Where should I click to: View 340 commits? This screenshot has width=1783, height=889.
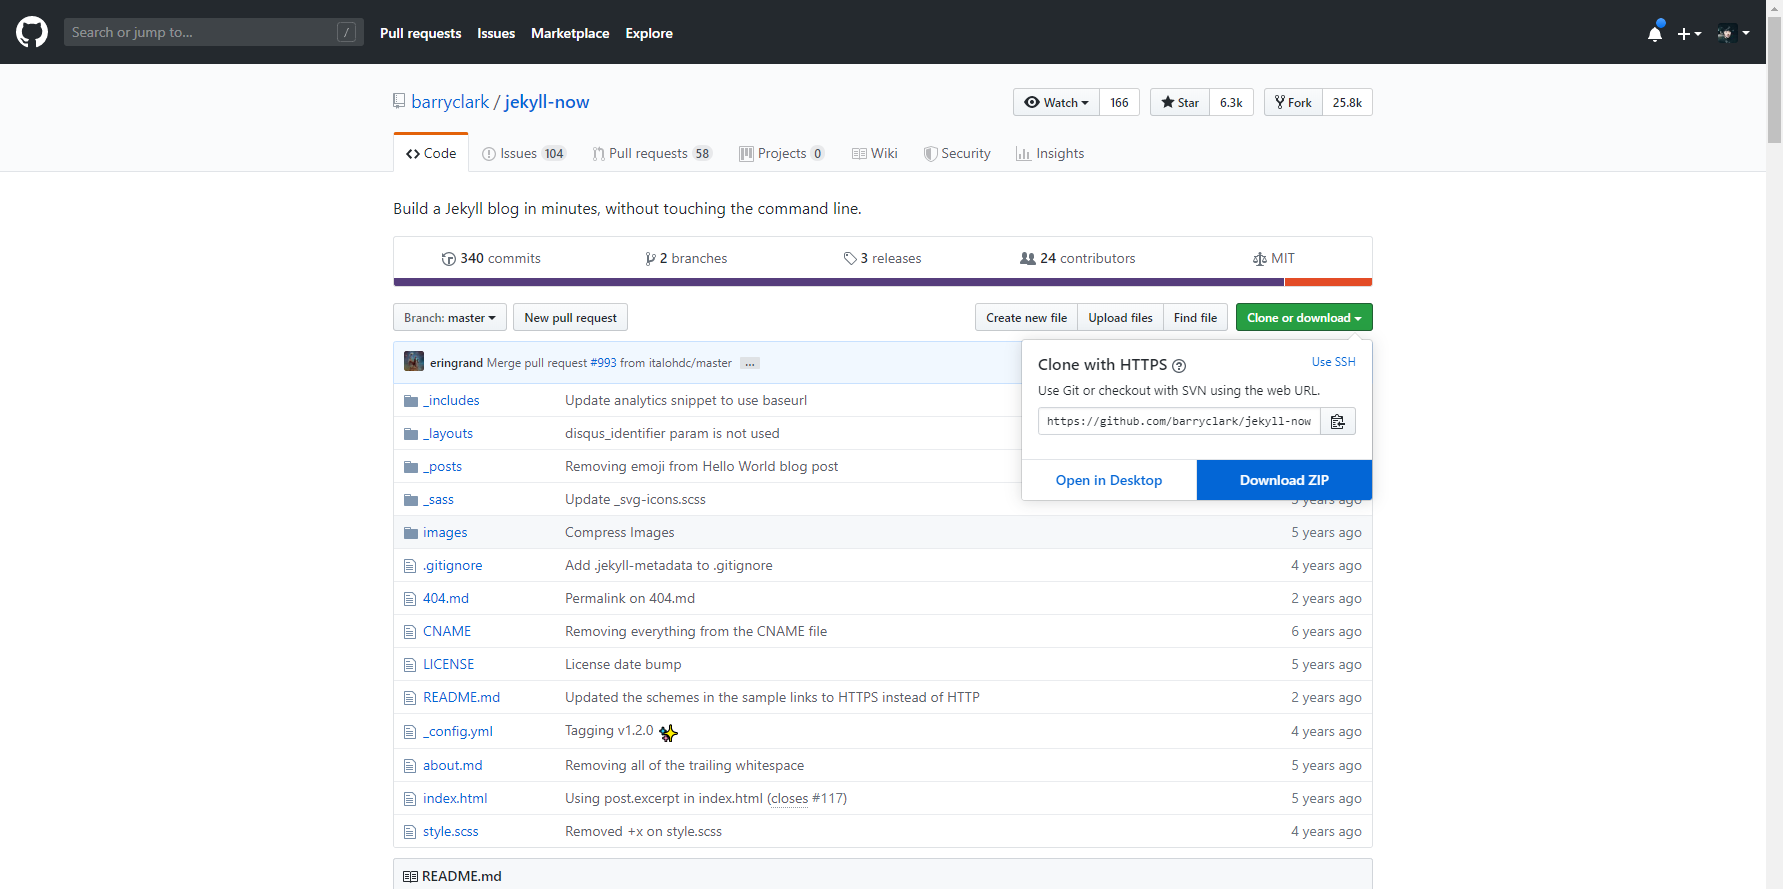(x=491, y=258)
